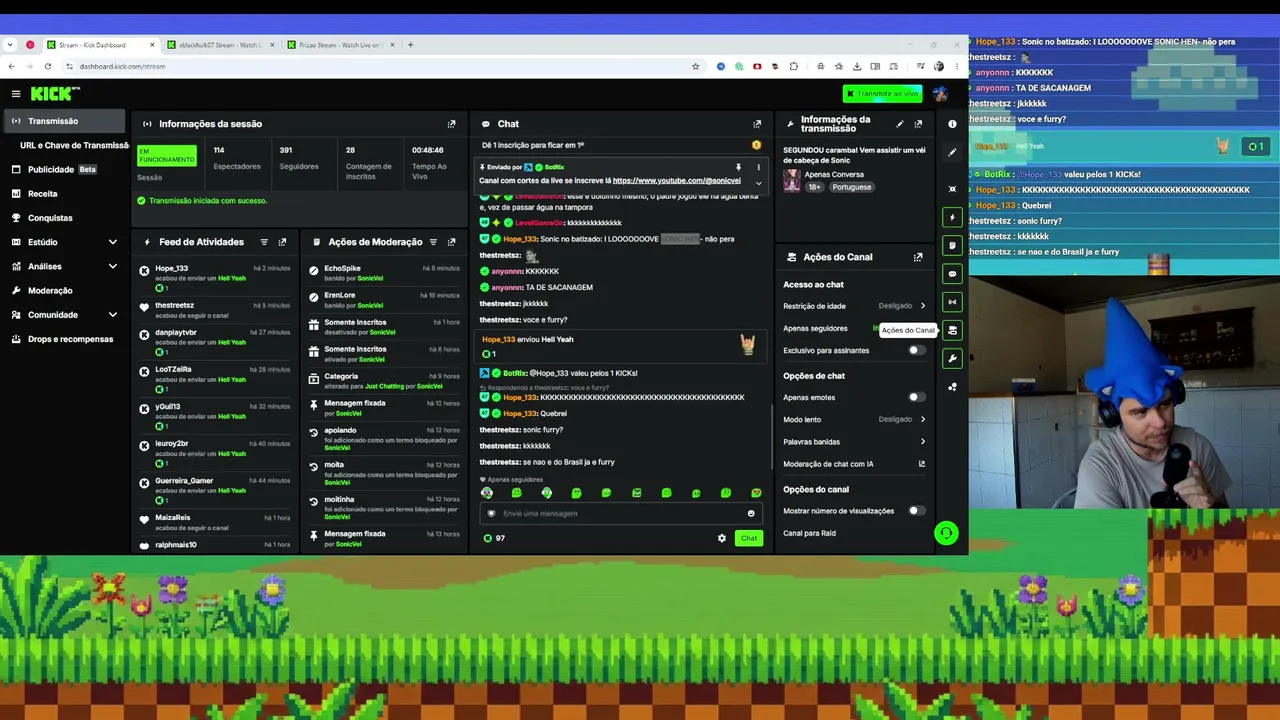The image size is (1280, 720).
Task: Open the Kick hamburger menu
Action: (16, 94)
